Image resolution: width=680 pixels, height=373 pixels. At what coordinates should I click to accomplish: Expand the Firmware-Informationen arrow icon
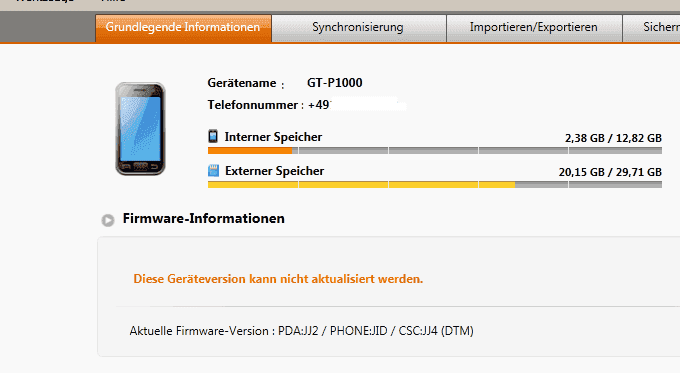pos(108,220)
